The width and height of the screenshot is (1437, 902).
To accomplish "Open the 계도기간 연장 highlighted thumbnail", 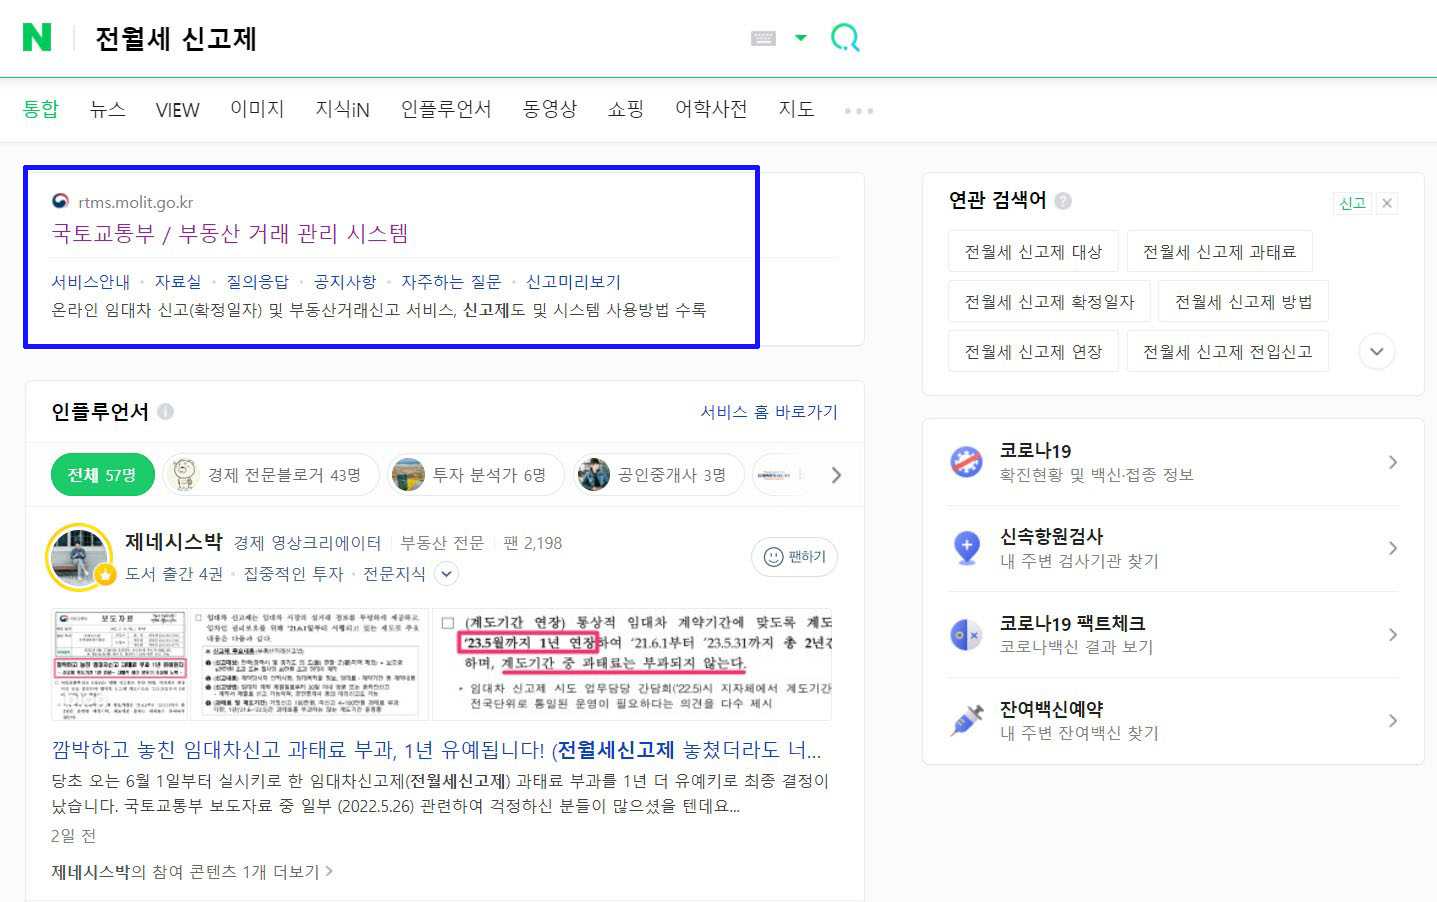I will [x=632, y=664].
